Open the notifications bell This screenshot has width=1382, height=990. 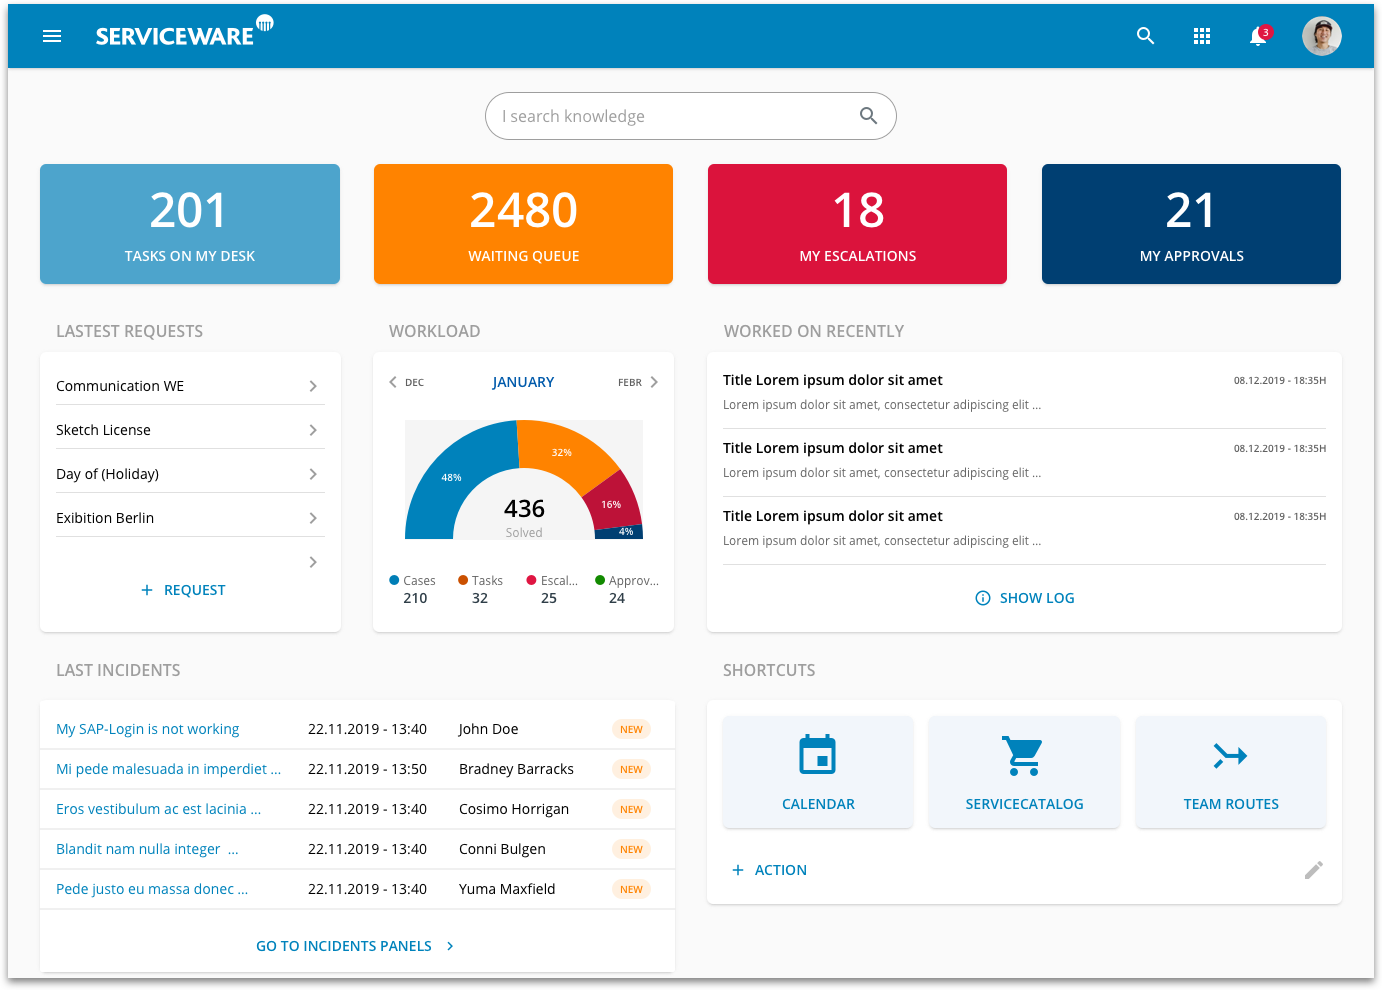click(x=1258, y=37)
